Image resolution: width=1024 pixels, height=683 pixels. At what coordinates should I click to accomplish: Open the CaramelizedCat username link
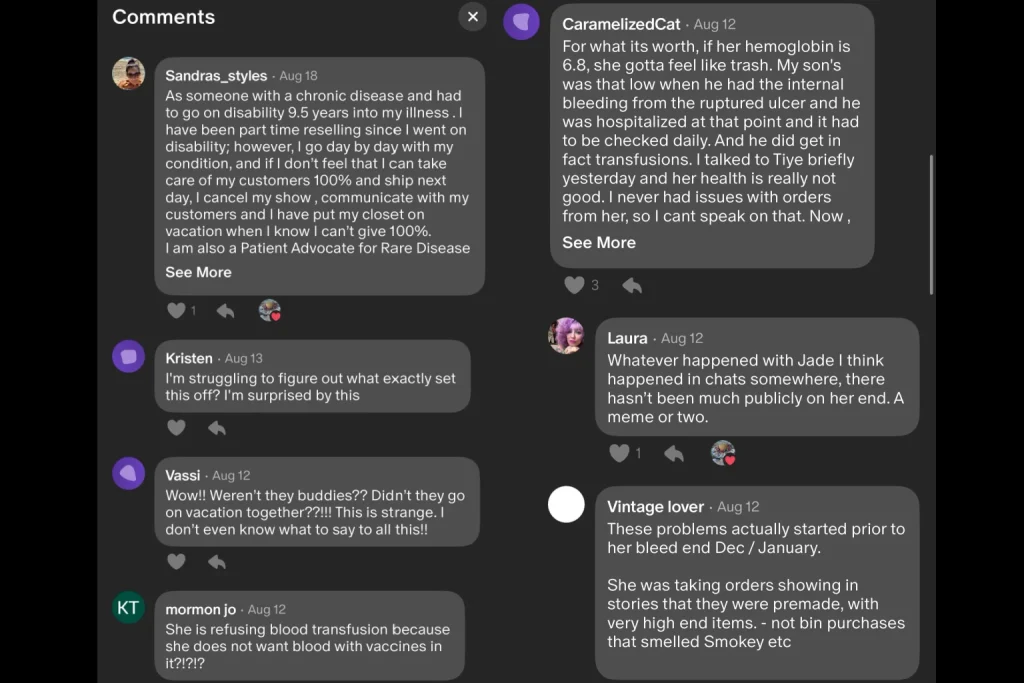[x=621, y=24]
